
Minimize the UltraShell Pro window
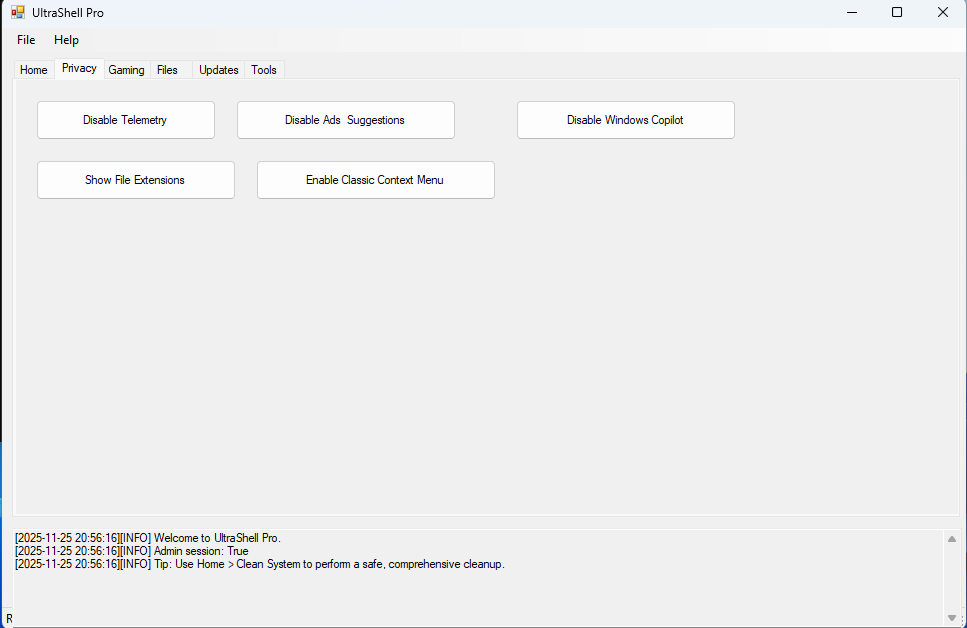click(852, 12)
